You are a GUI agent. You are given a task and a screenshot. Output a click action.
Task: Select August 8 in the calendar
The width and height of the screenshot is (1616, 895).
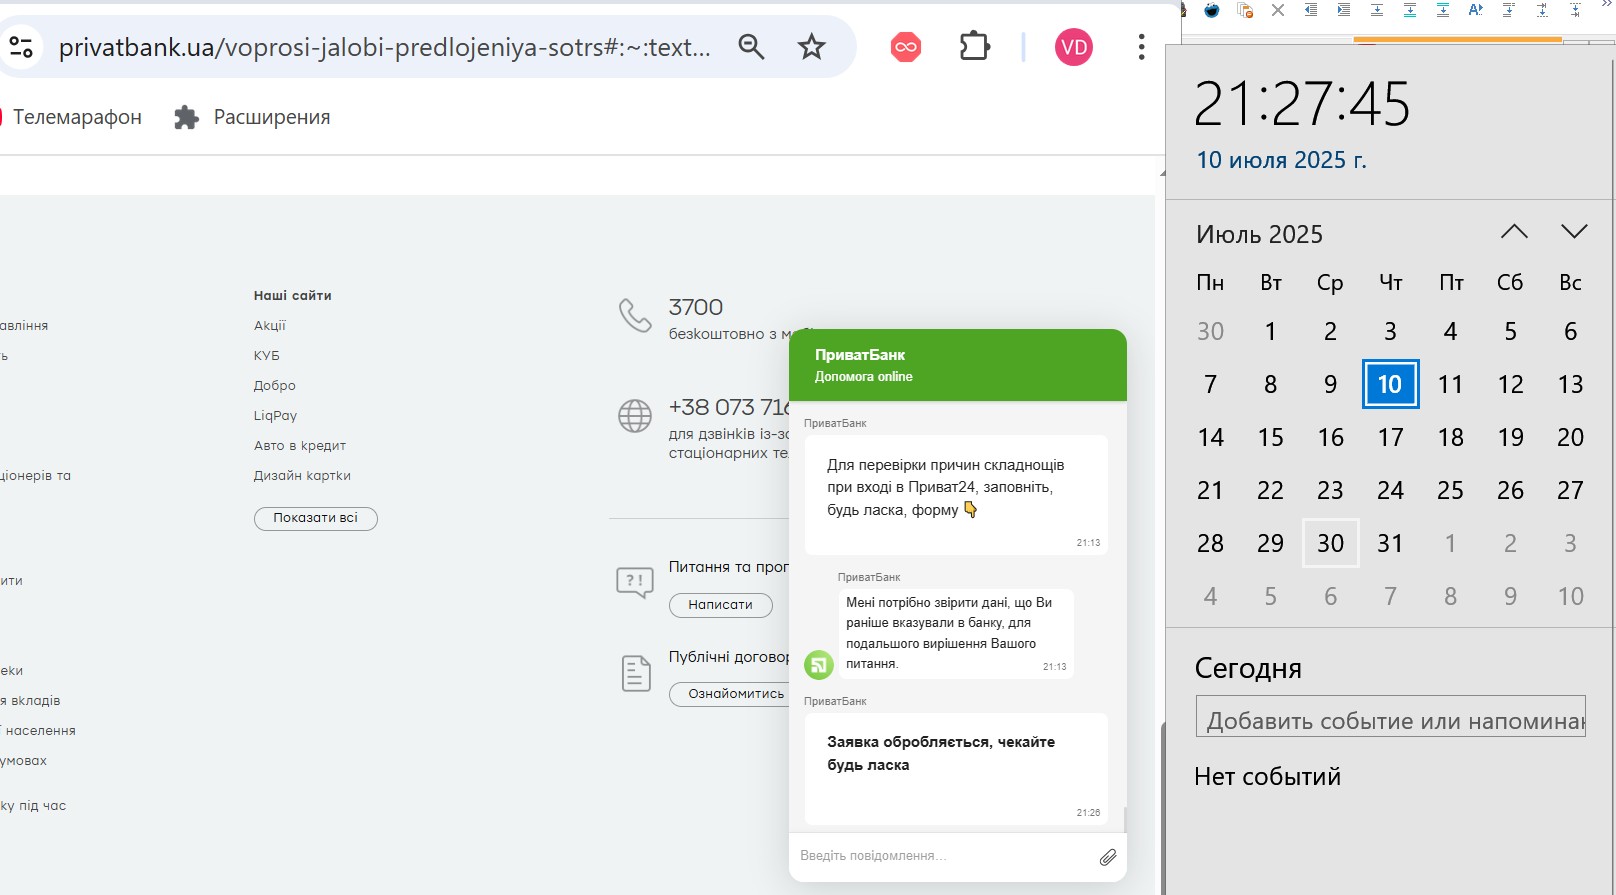click(x=1450, y=596)
